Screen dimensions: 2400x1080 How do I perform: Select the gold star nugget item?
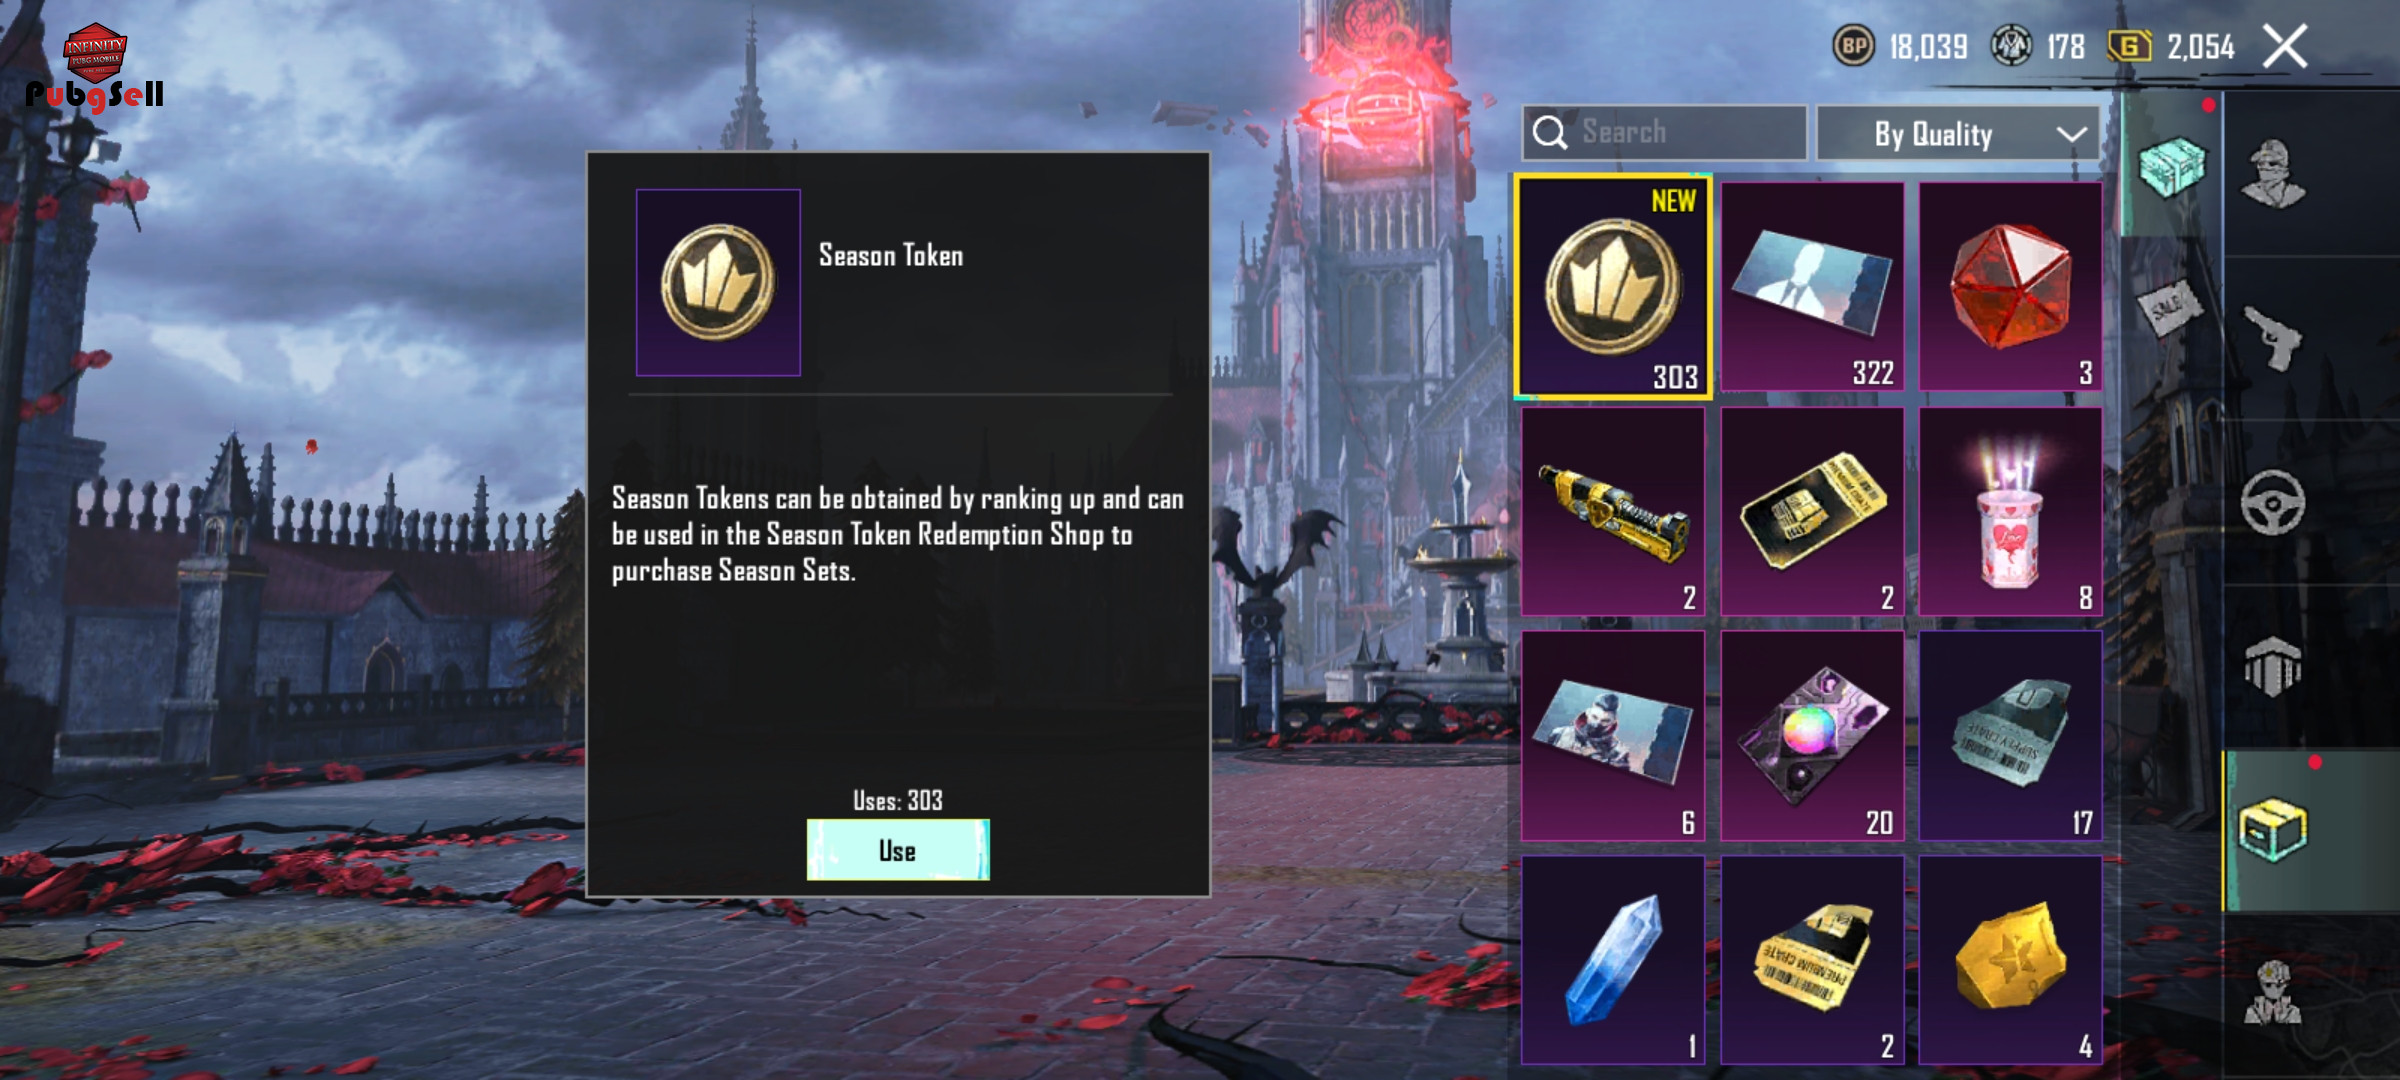pos(2010,960)
